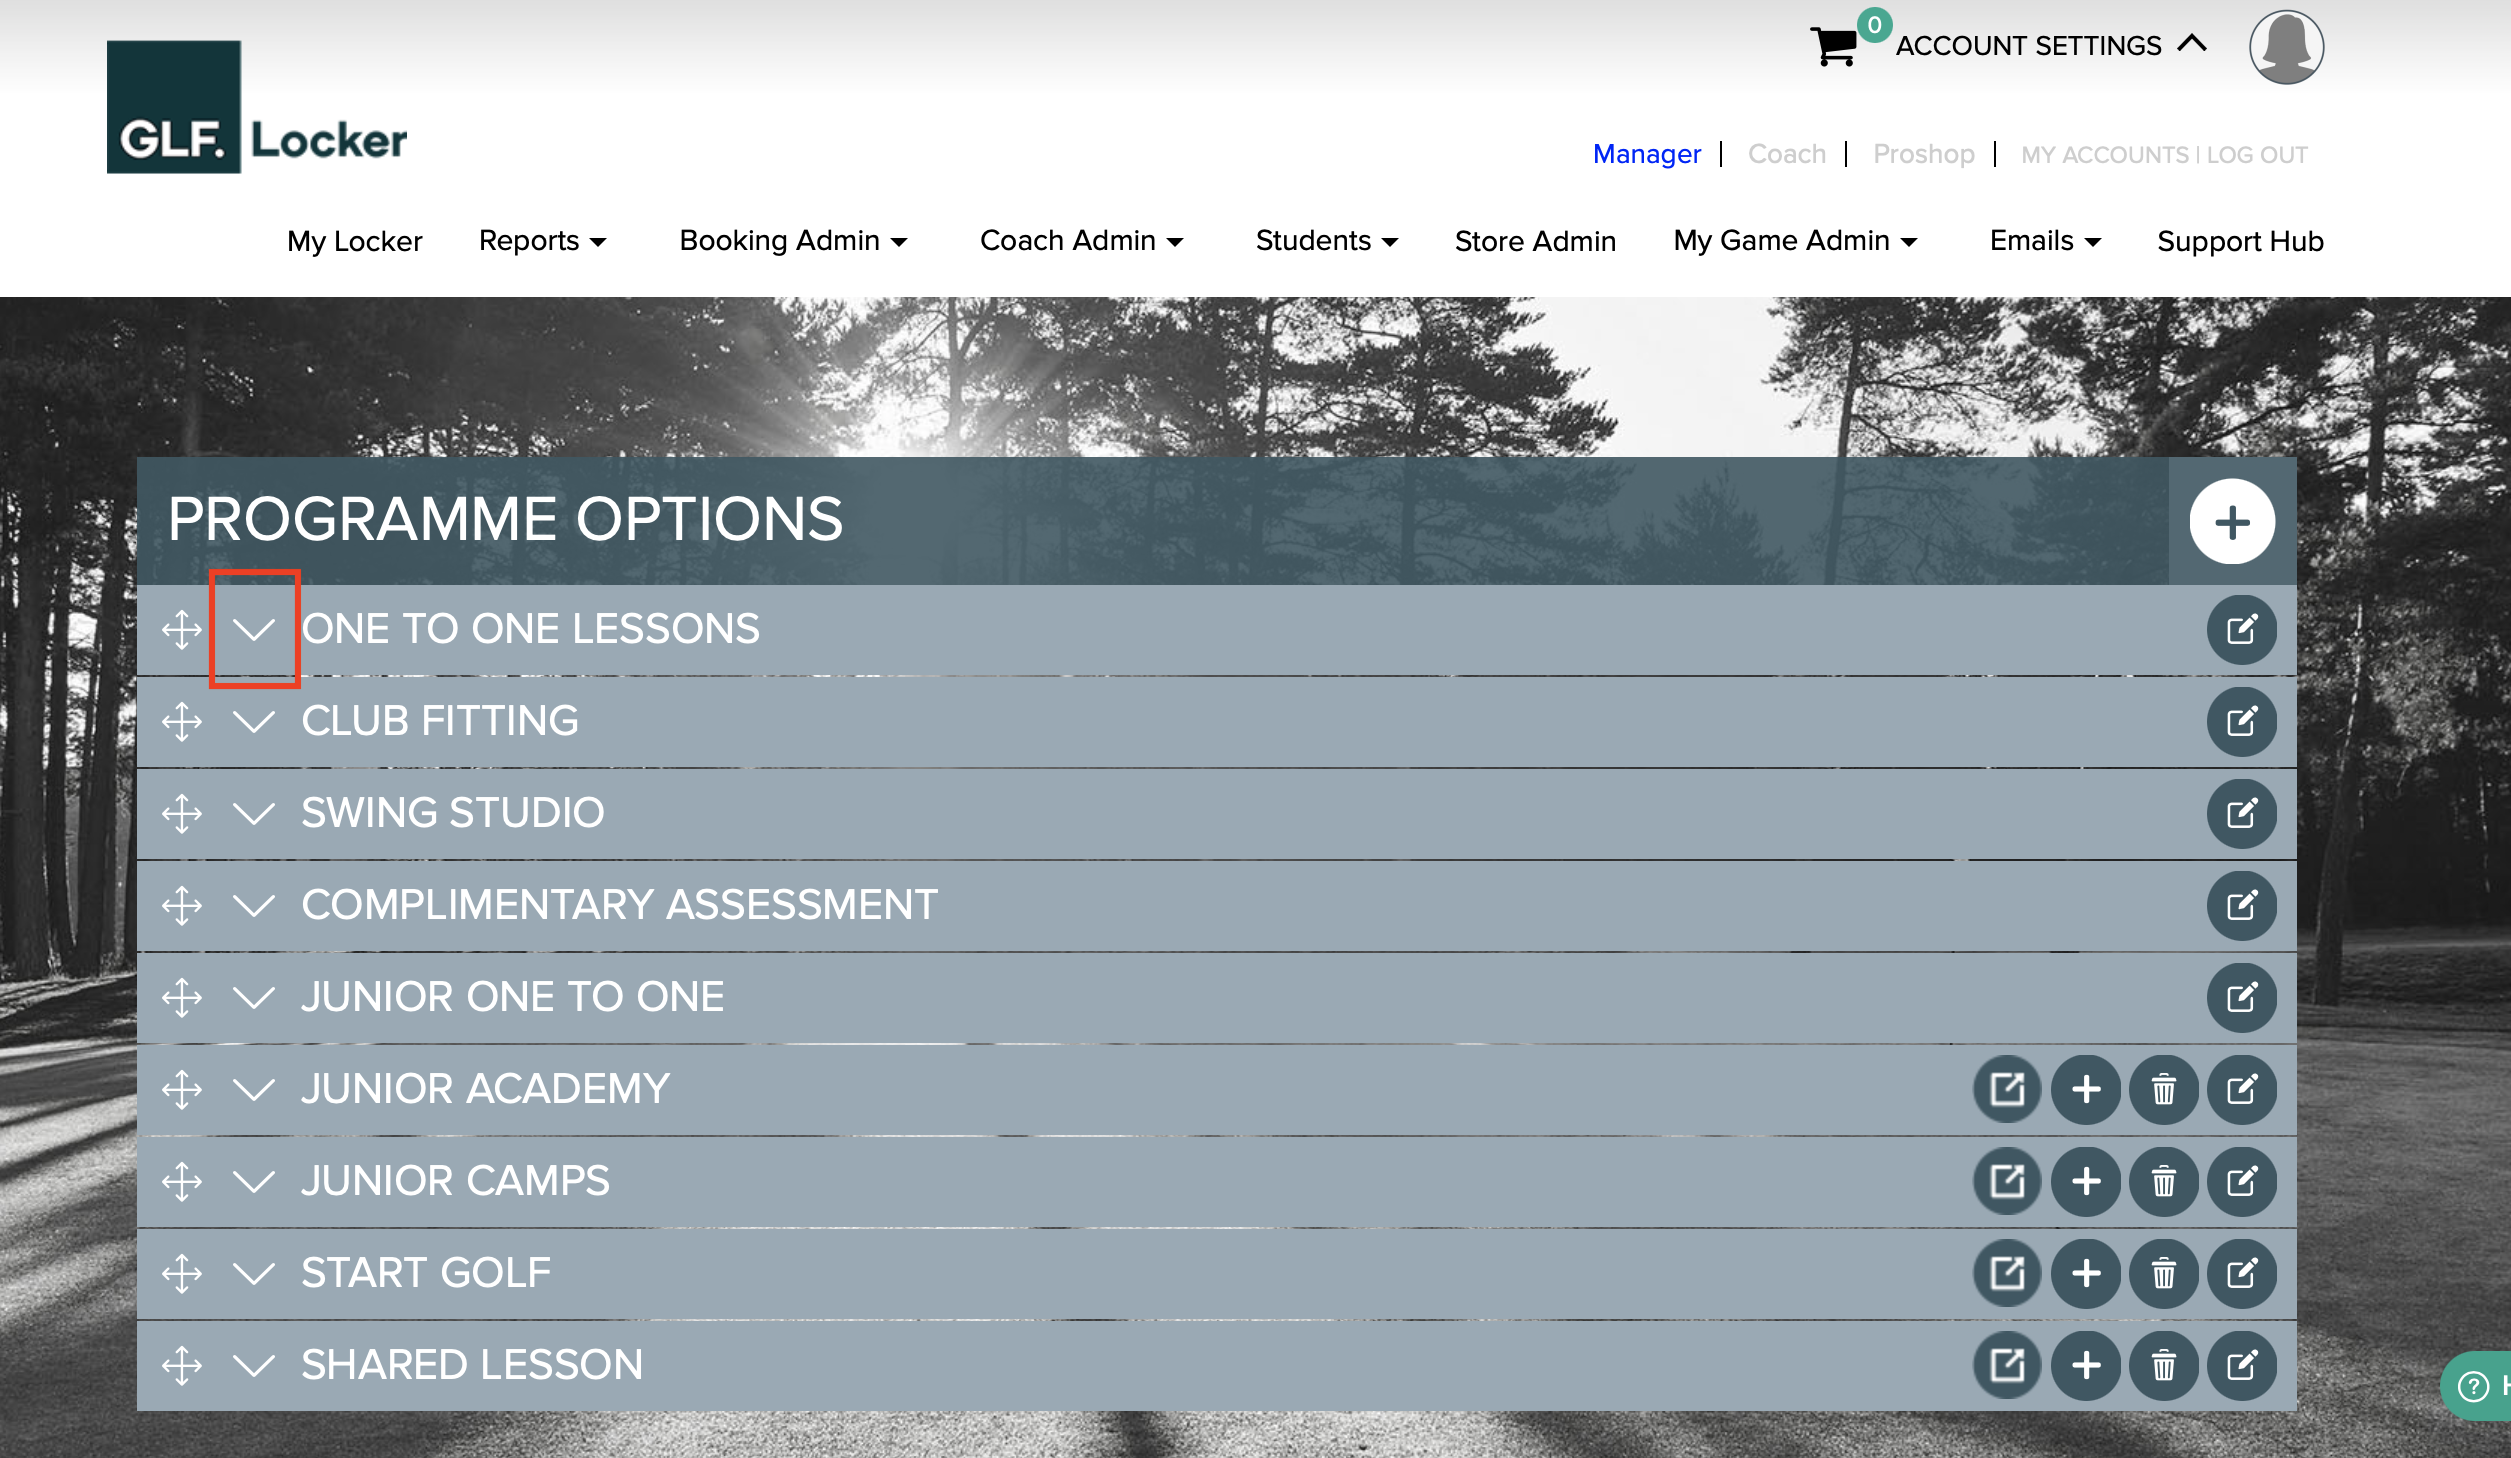Expand the Start Golf row
The image size is (2511, 1458).
(254, 1273)
